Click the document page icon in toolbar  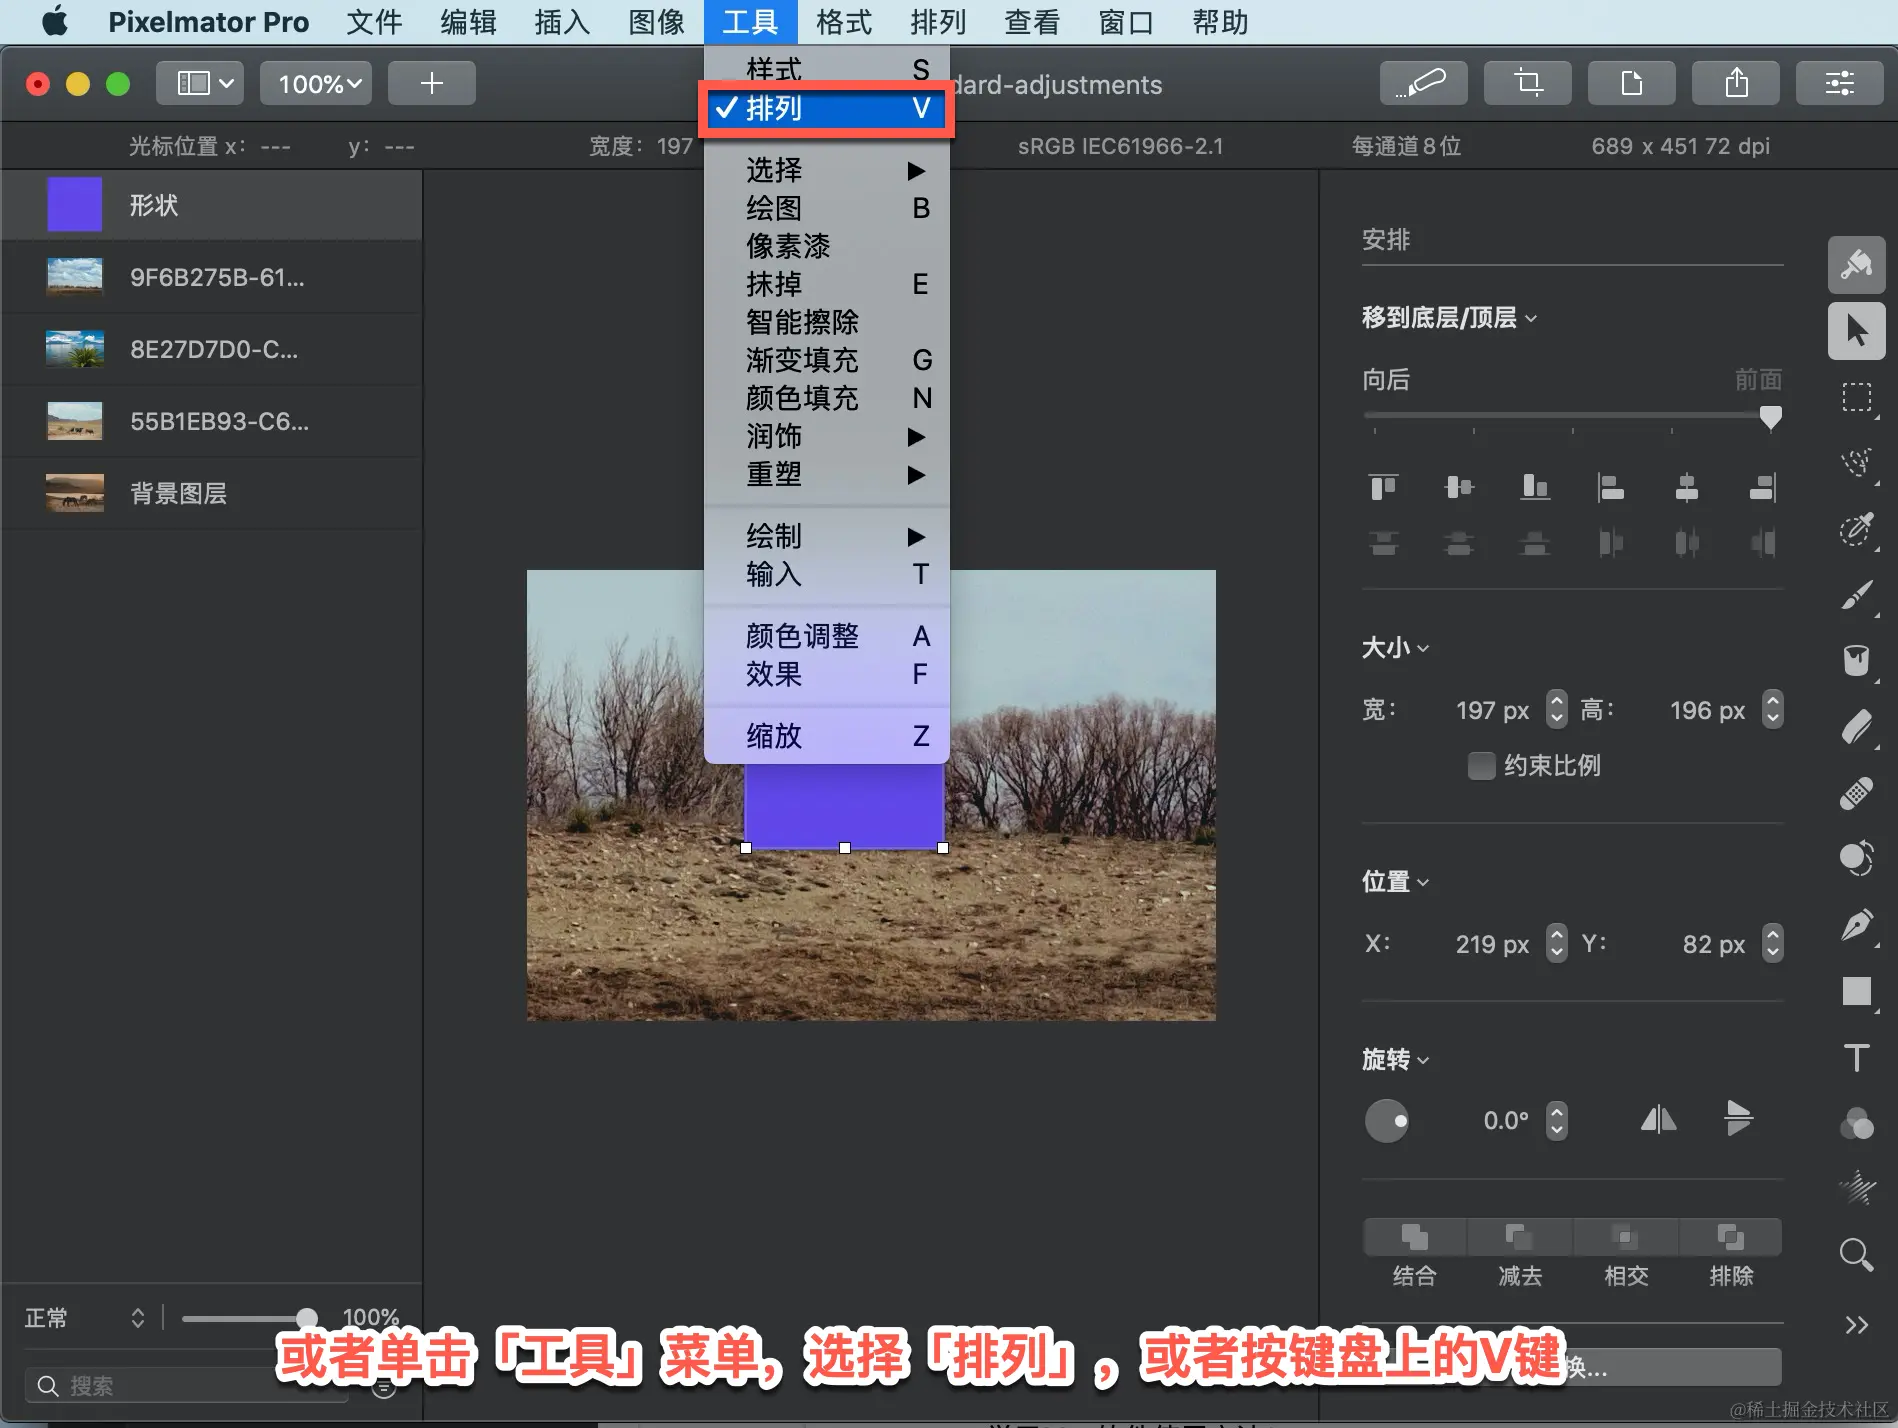1632,83
